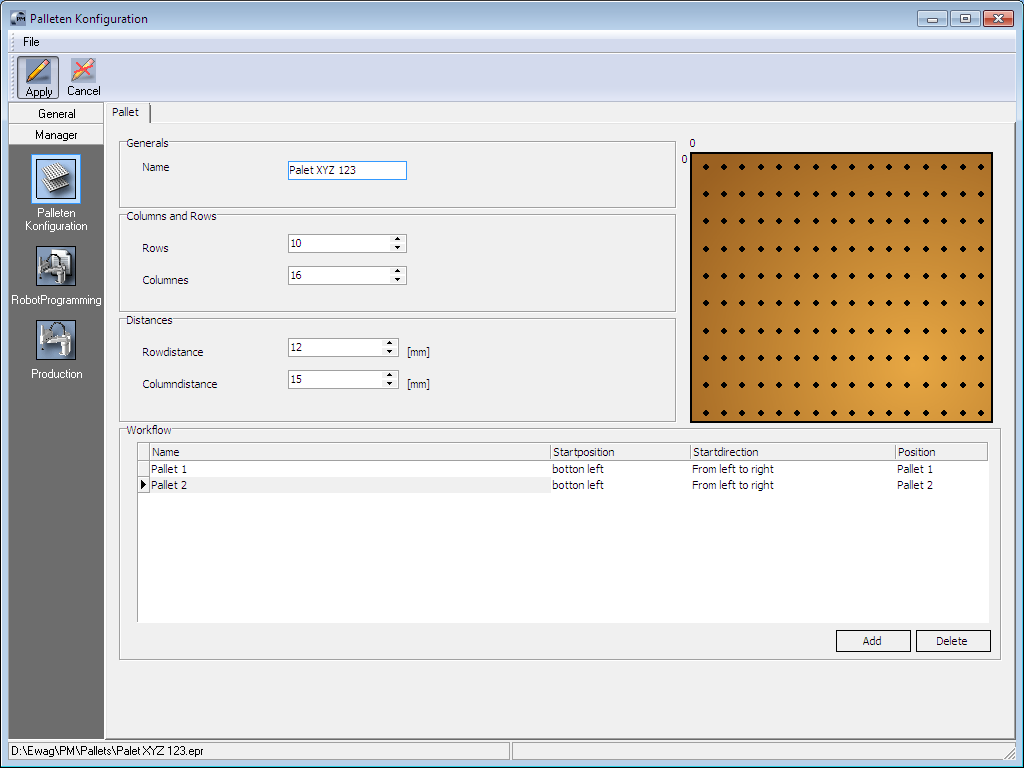Decrease Columnes with the down arrow

click(x=398, y=280)
